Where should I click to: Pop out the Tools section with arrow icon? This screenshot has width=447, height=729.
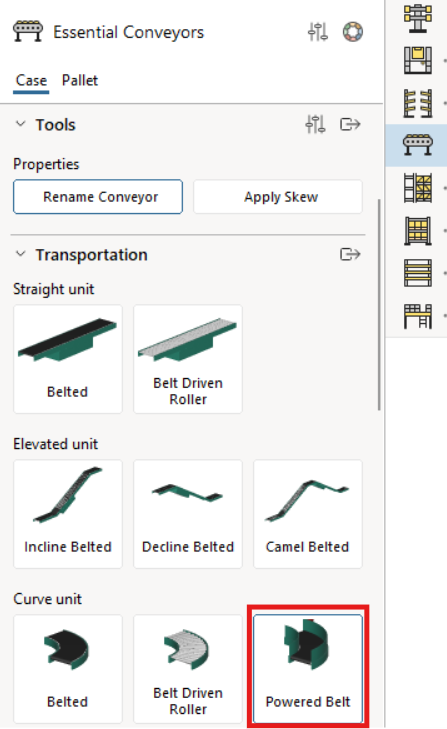click(350, 124)
